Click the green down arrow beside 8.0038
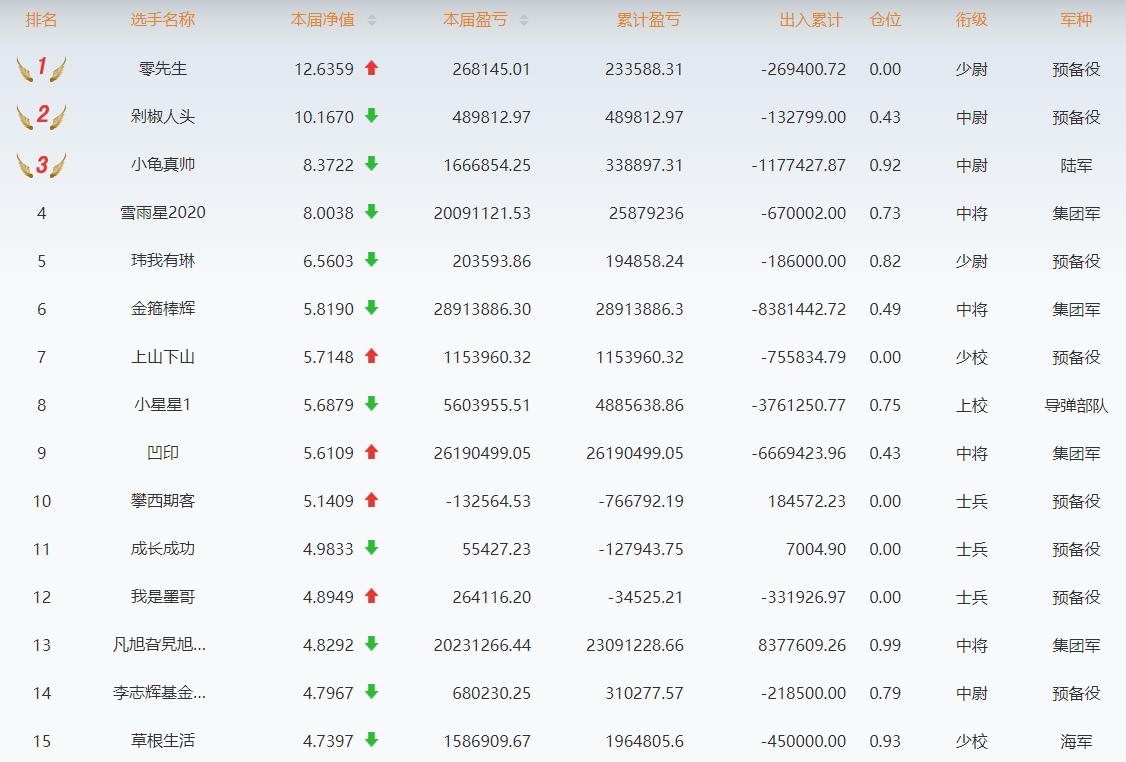This screenshot has width=1126, height=762. point(372,213)
